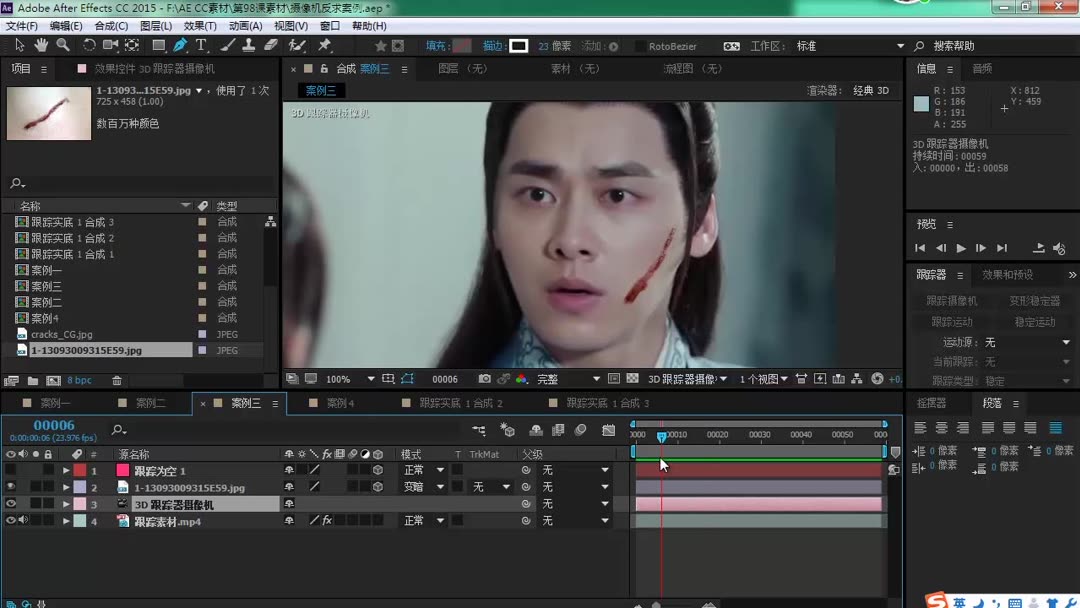This screenshot has width=1080, height=608.
Task: Select the Horizontal Type tool
Action: pyautogui.click(x=201, y=45)
